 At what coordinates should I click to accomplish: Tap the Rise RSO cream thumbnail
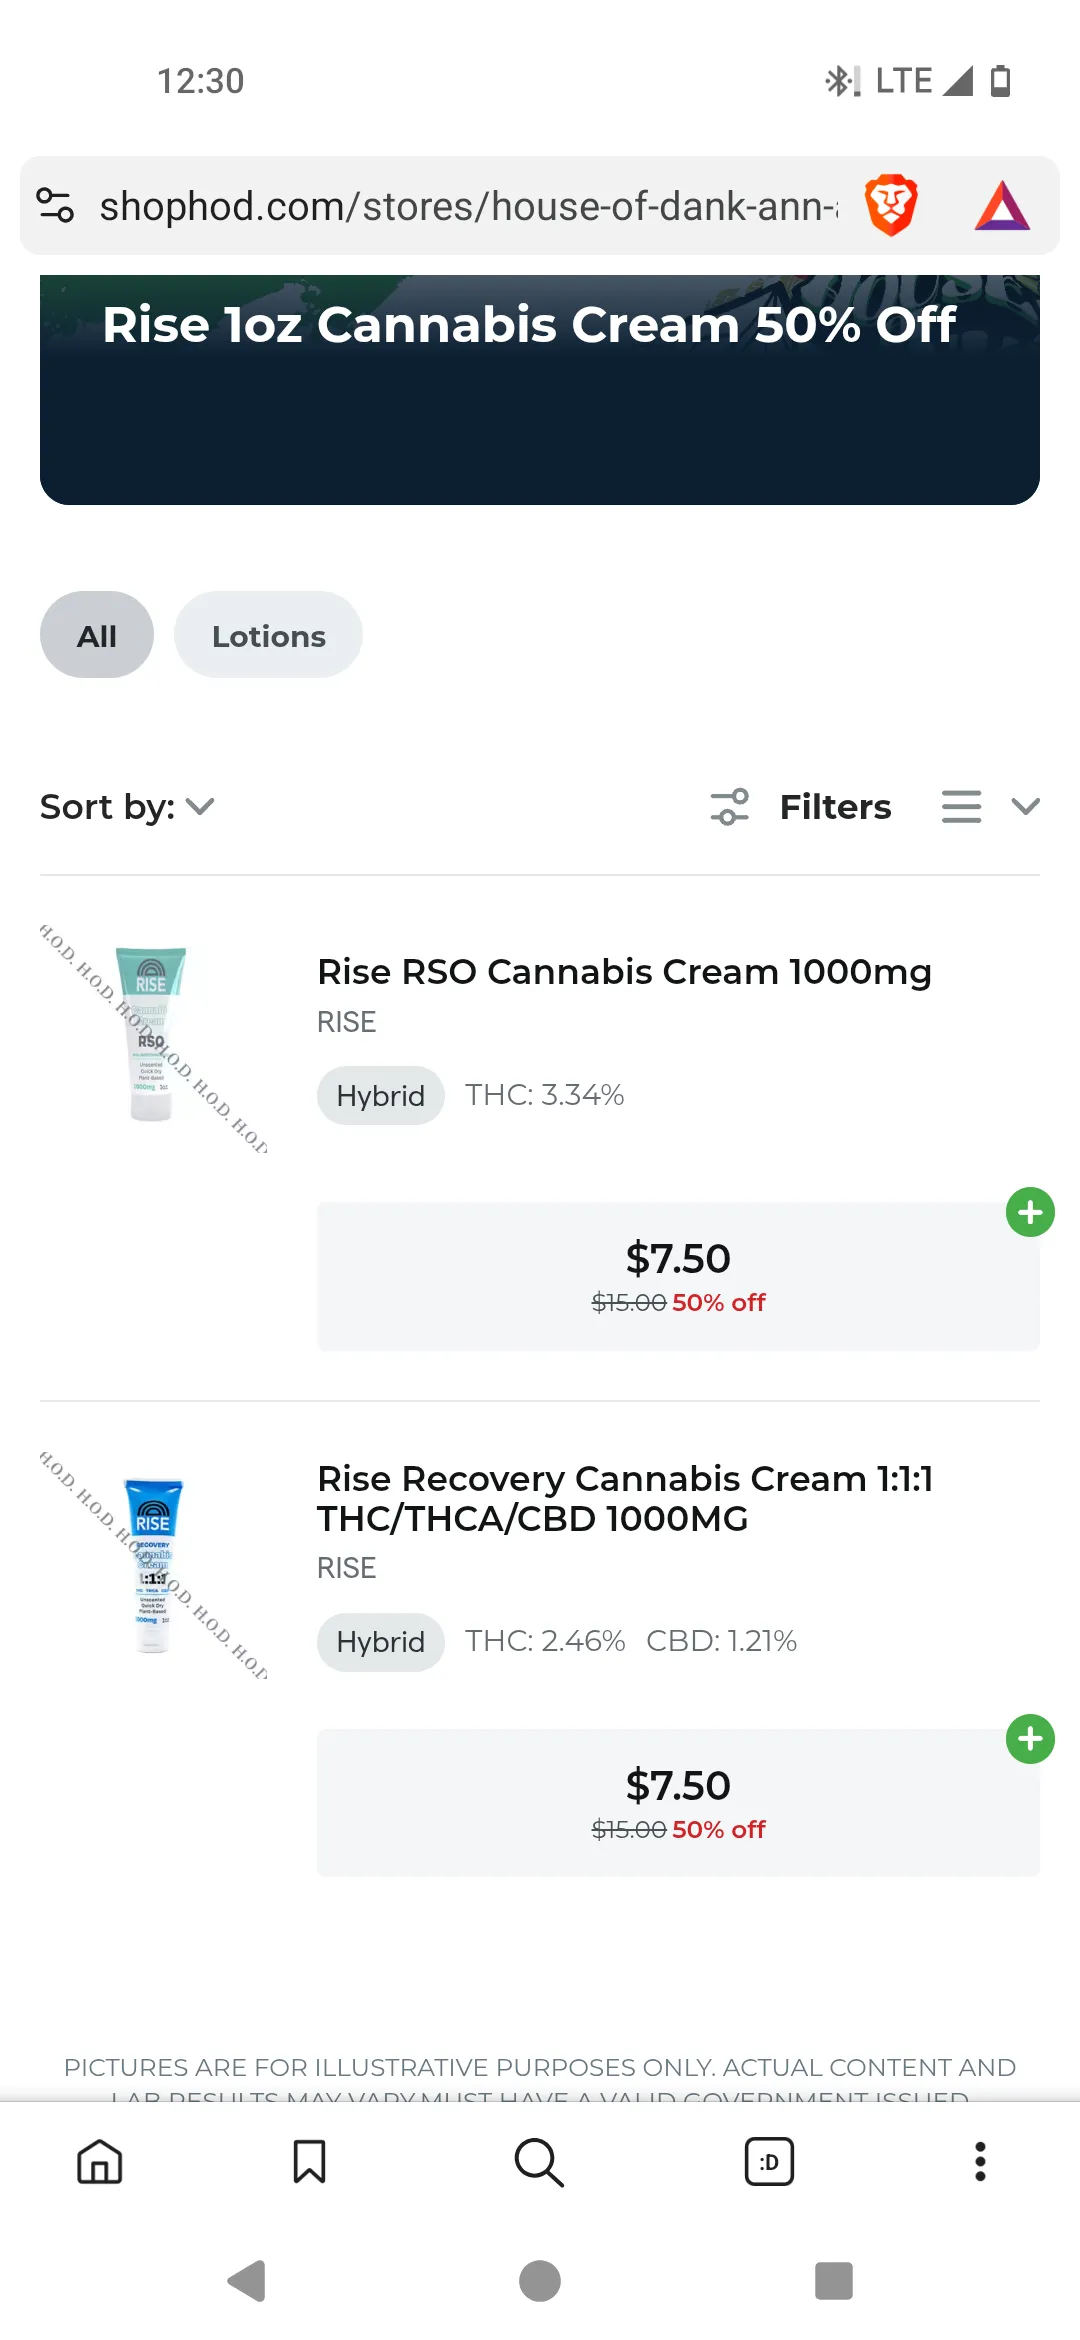click(152, 1035)
